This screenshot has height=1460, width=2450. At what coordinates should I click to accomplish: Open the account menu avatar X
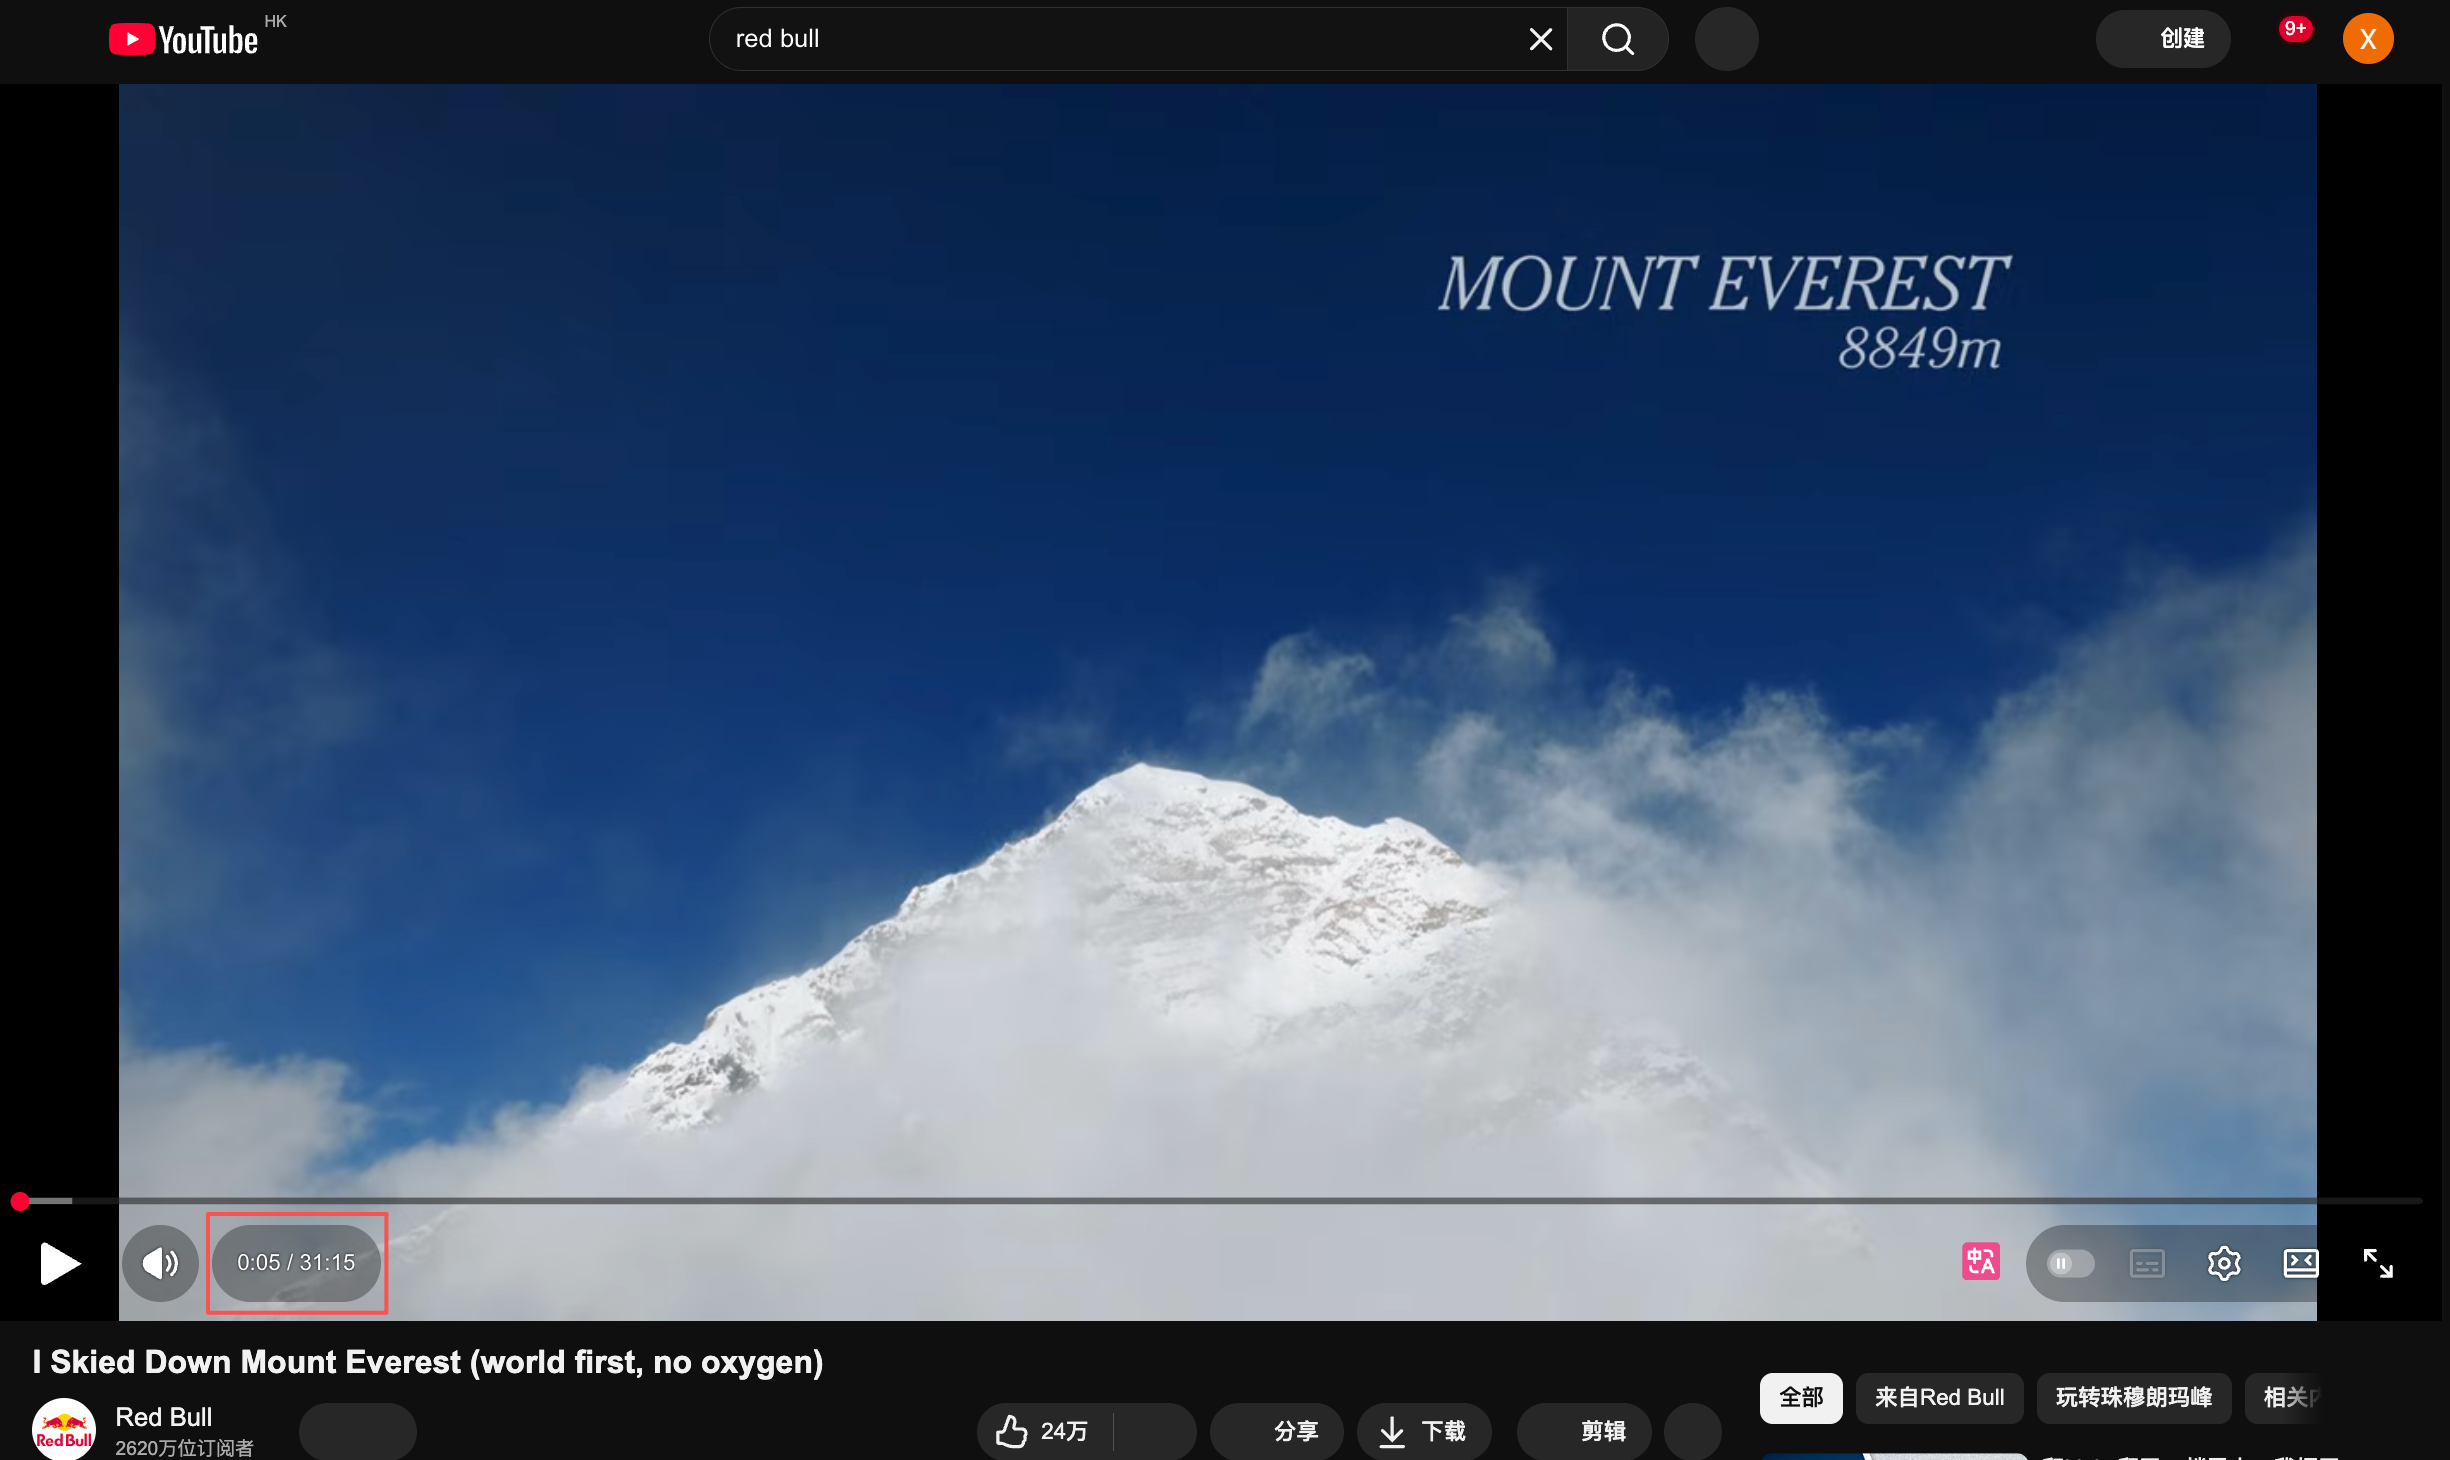pyautogui.click(x=2367, y=39)
